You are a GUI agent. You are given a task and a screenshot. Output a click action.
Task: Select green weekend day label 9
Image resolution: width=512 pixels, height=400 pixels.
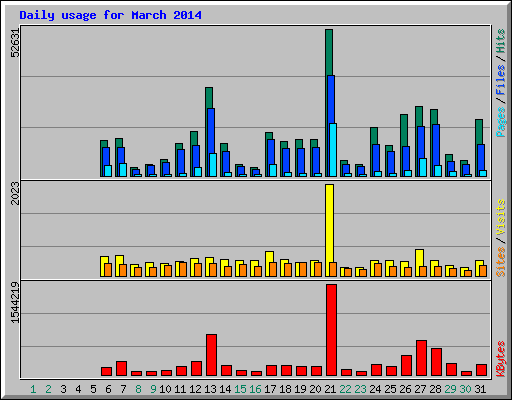pos(153,389)
